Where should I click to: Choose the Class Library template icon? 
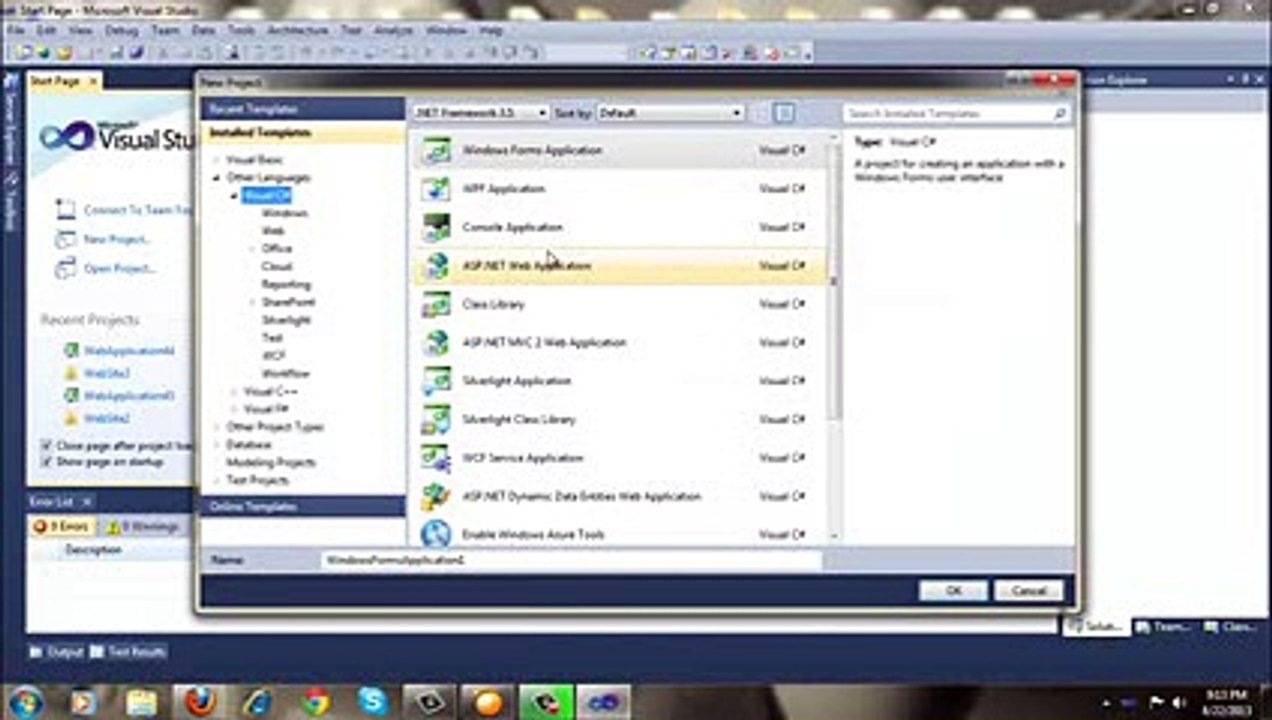click(x=436, y=304)
